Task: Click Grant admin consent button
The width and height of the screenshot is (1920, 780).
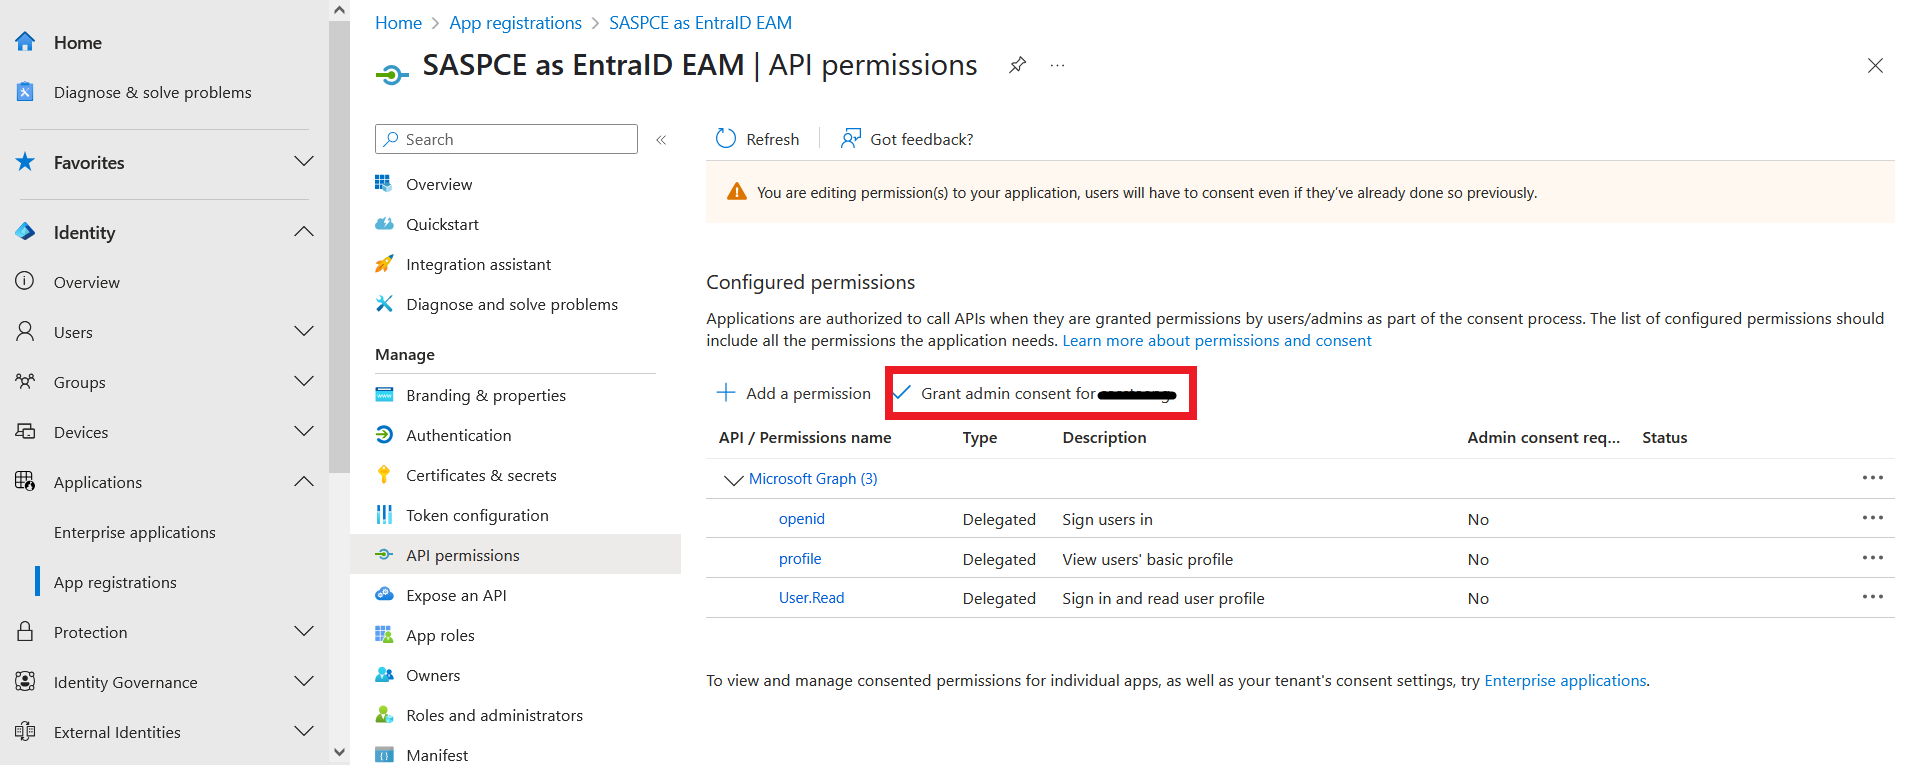Action: [1040, 394]
